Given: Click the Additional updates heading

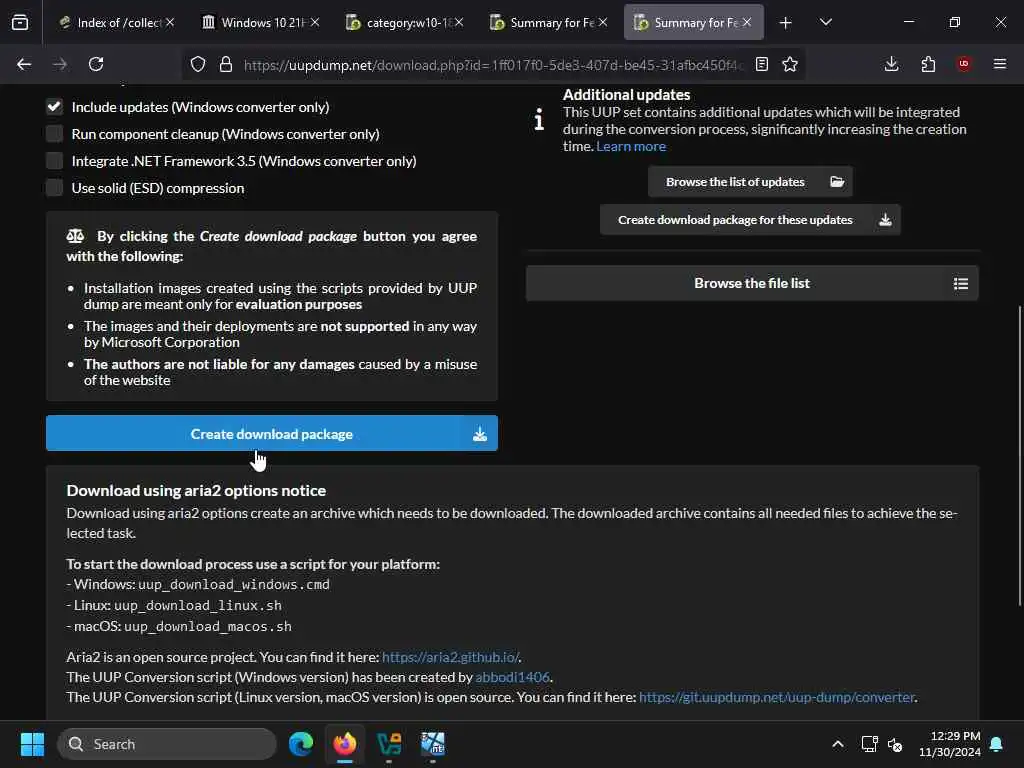Looking at the screenshot, I should [x=626, y=95].
